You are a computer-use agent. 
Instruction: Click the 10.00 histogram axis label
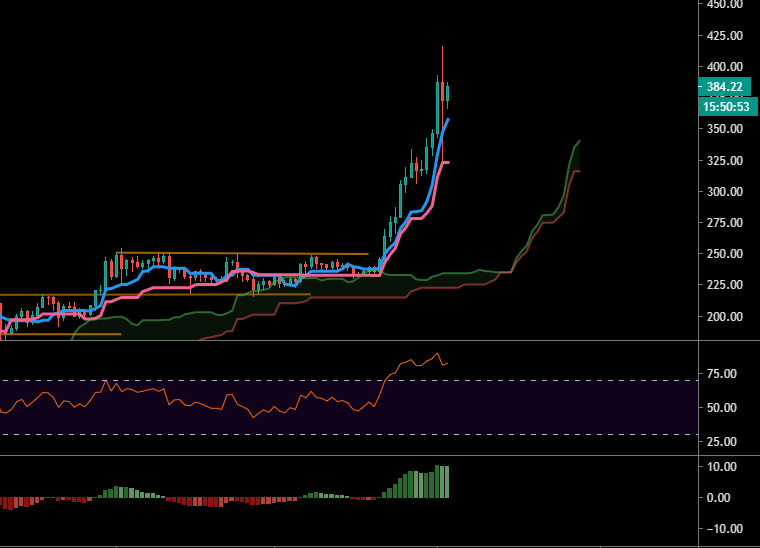tap(722, 467)
